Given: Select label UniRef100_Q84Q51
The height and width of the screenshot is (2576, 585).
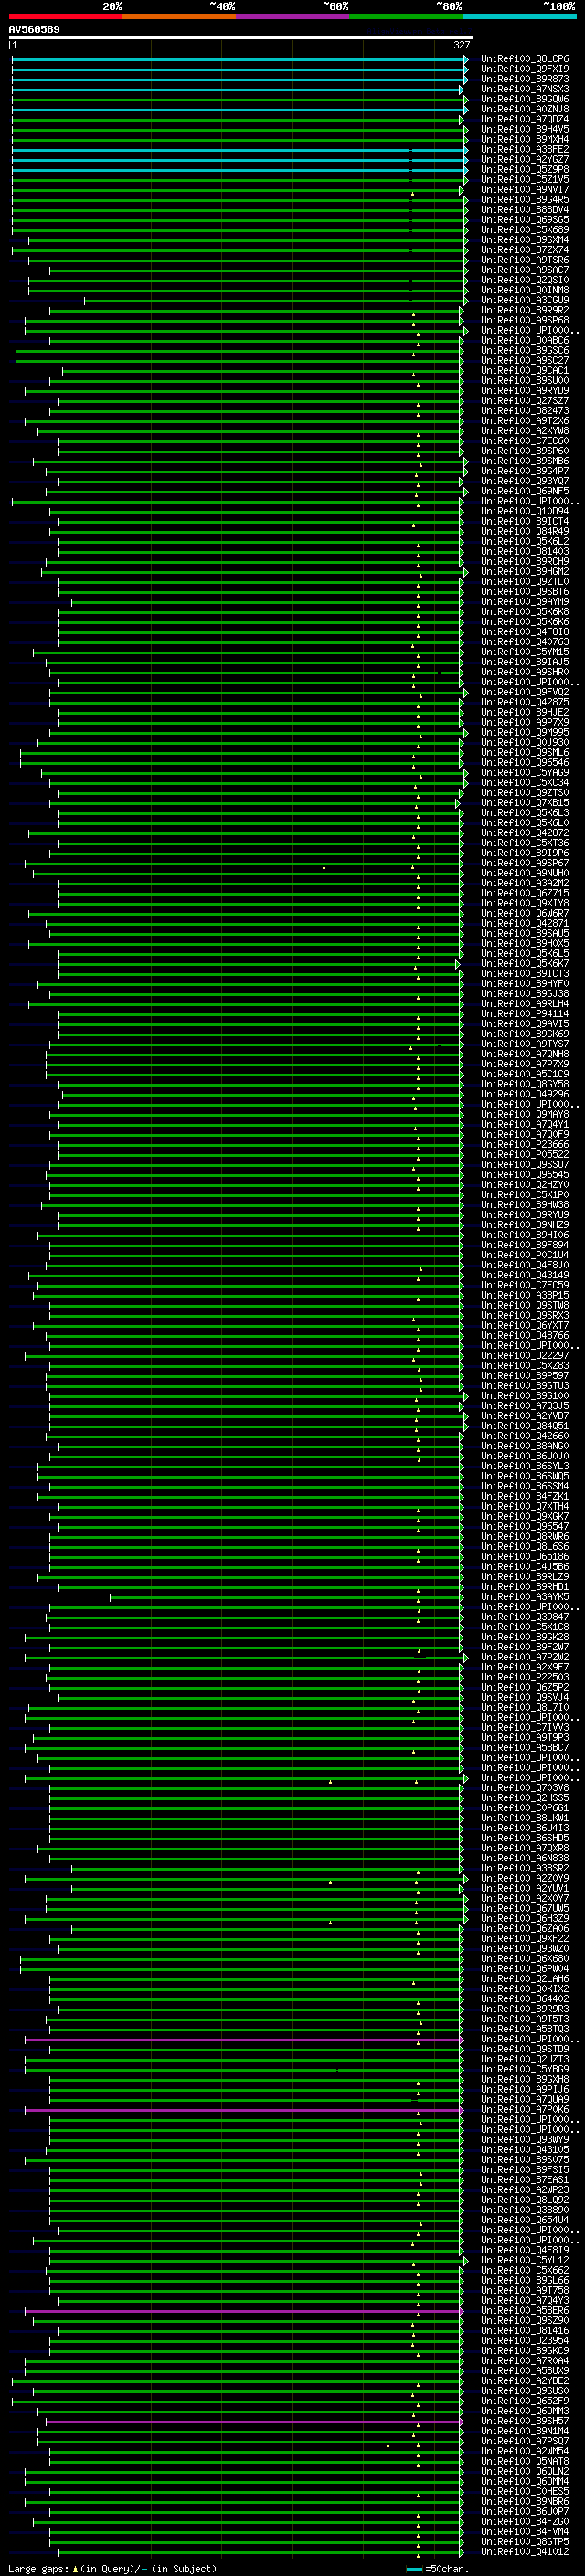Looking at the screenshot, I should click(524, 1426).
